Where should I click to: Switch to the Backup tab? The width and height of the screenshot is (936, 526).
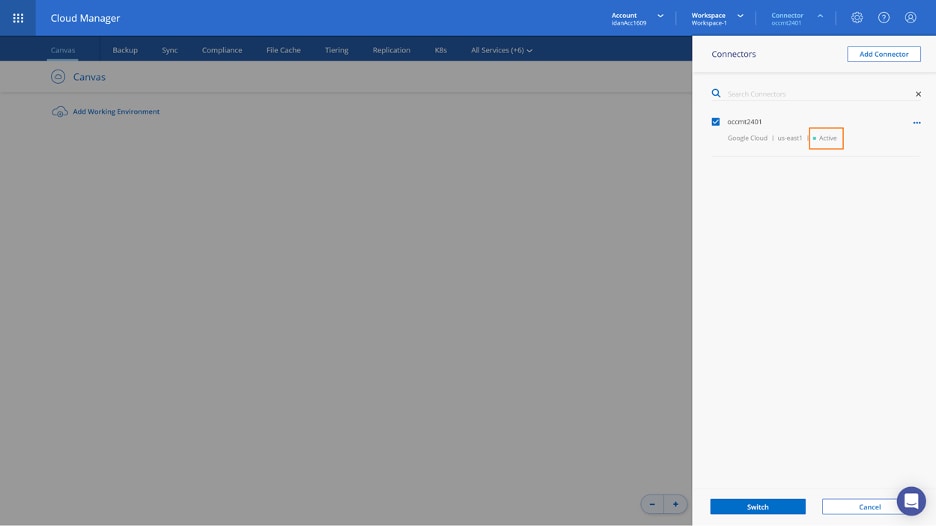[125, 50]
